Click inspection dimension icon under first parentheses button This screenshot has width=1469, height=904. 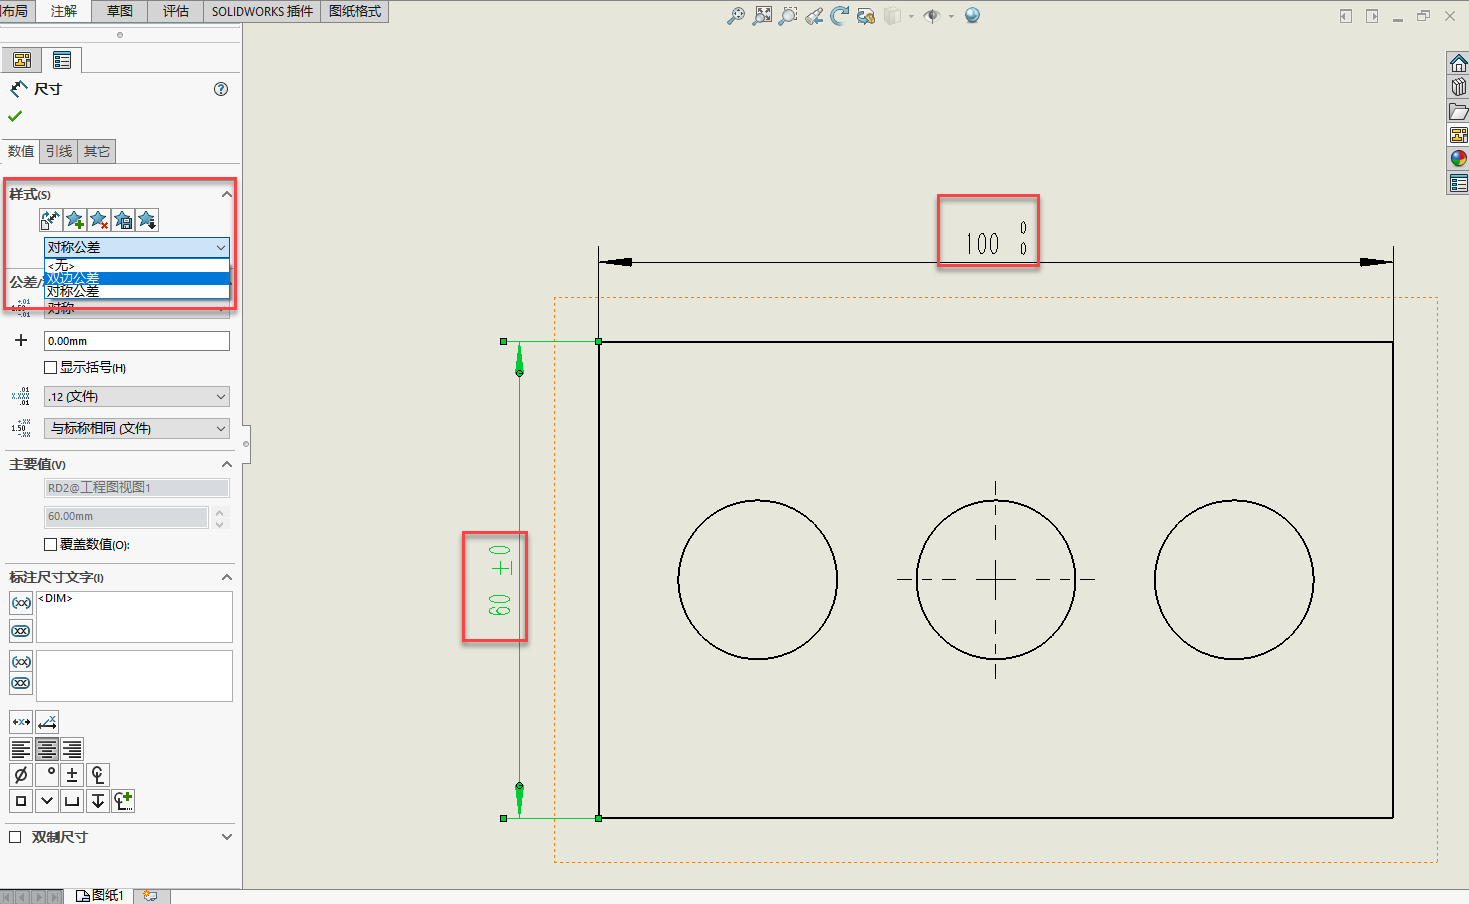click(x=21, y=631)
